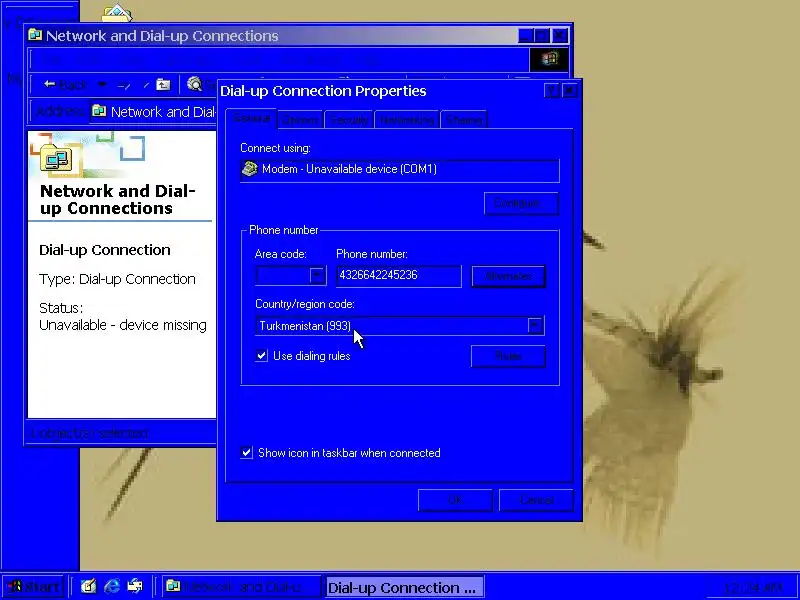
Task: Click the Address bar Network and Dial-up field
Action: pyautogui.click(x=153, y=112)
